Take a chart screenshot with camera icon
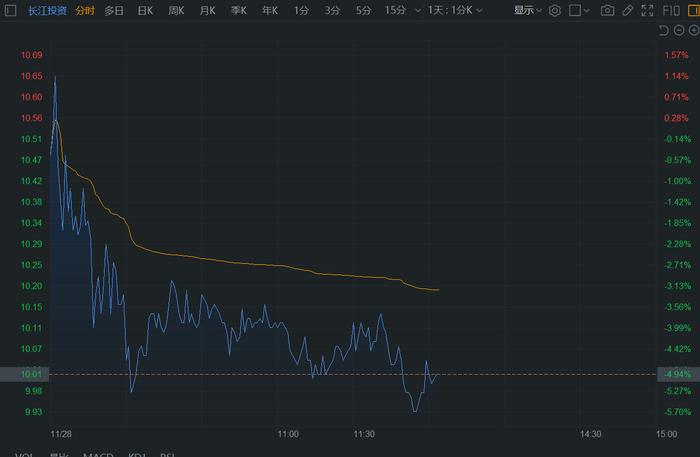This screenshot has height=457, width=700. coord(607,10)
